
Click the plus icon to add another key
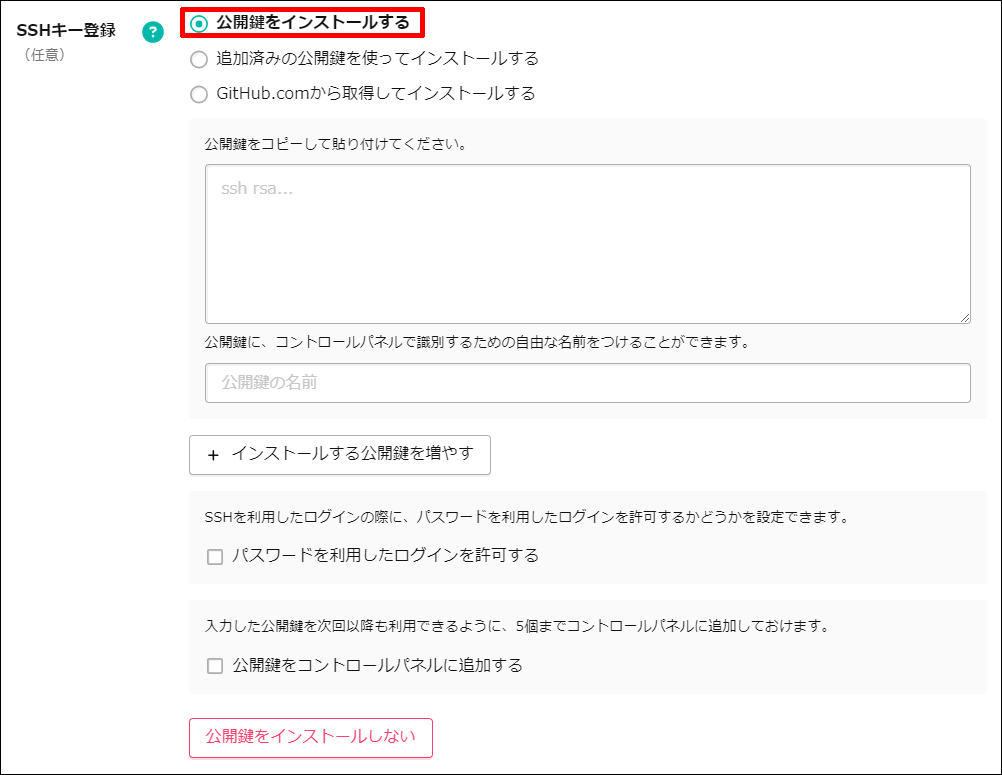coord(213,455)
